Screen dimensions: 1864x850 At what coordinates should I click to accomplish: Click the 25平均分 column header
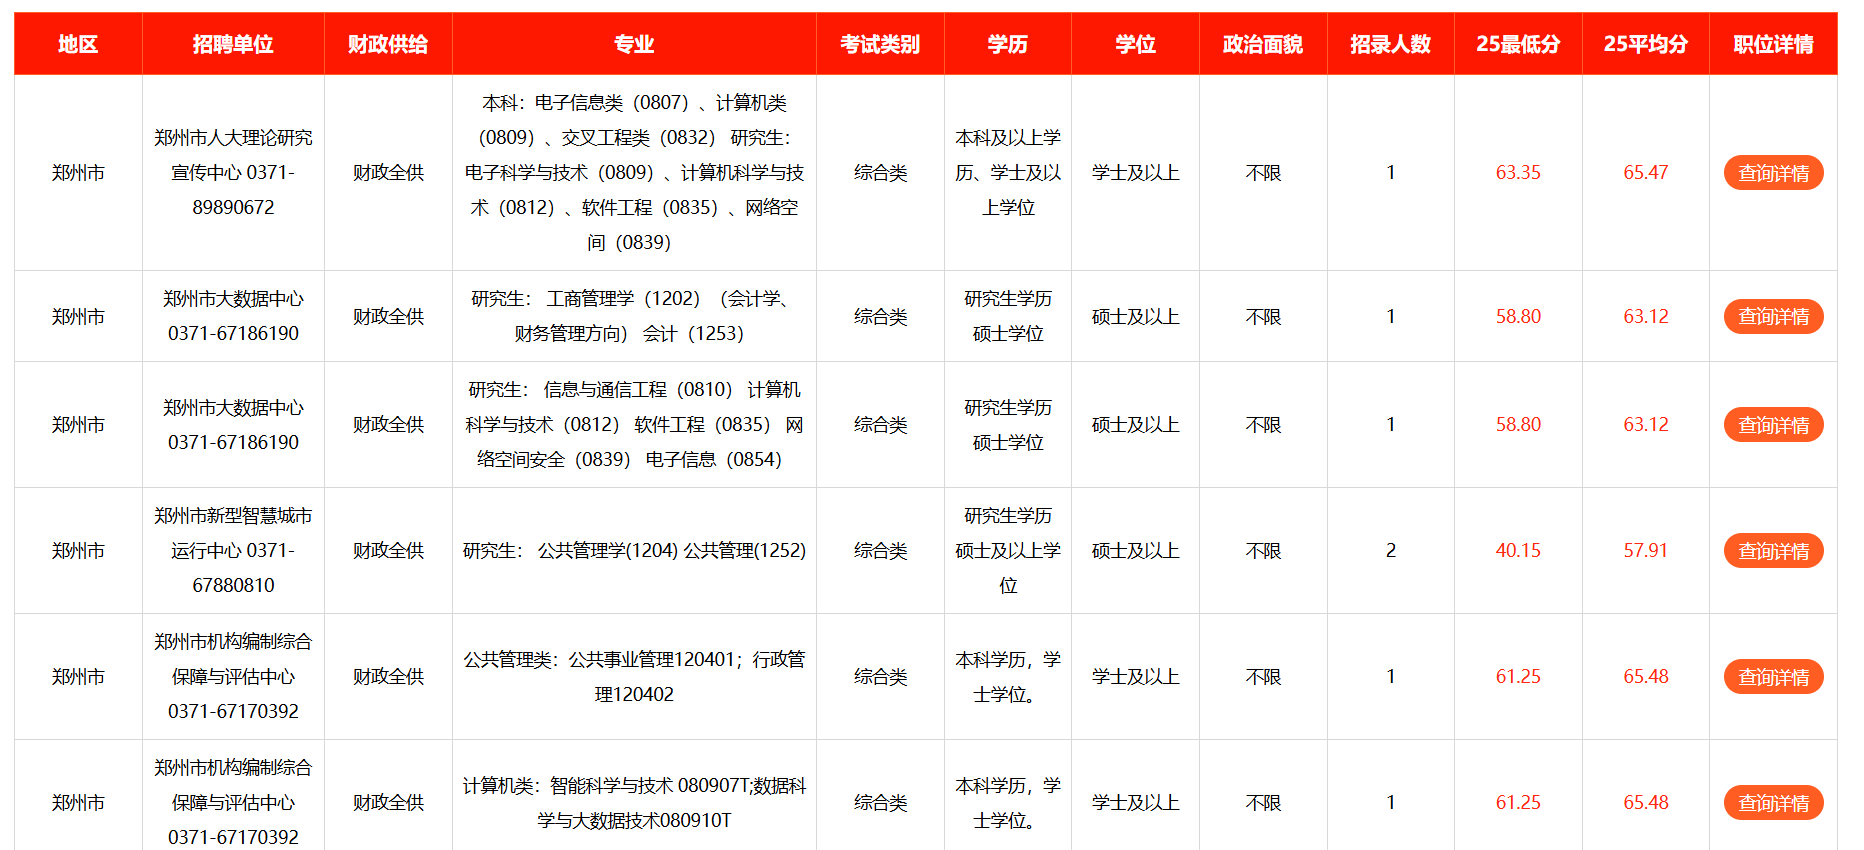click(1645, 44)
